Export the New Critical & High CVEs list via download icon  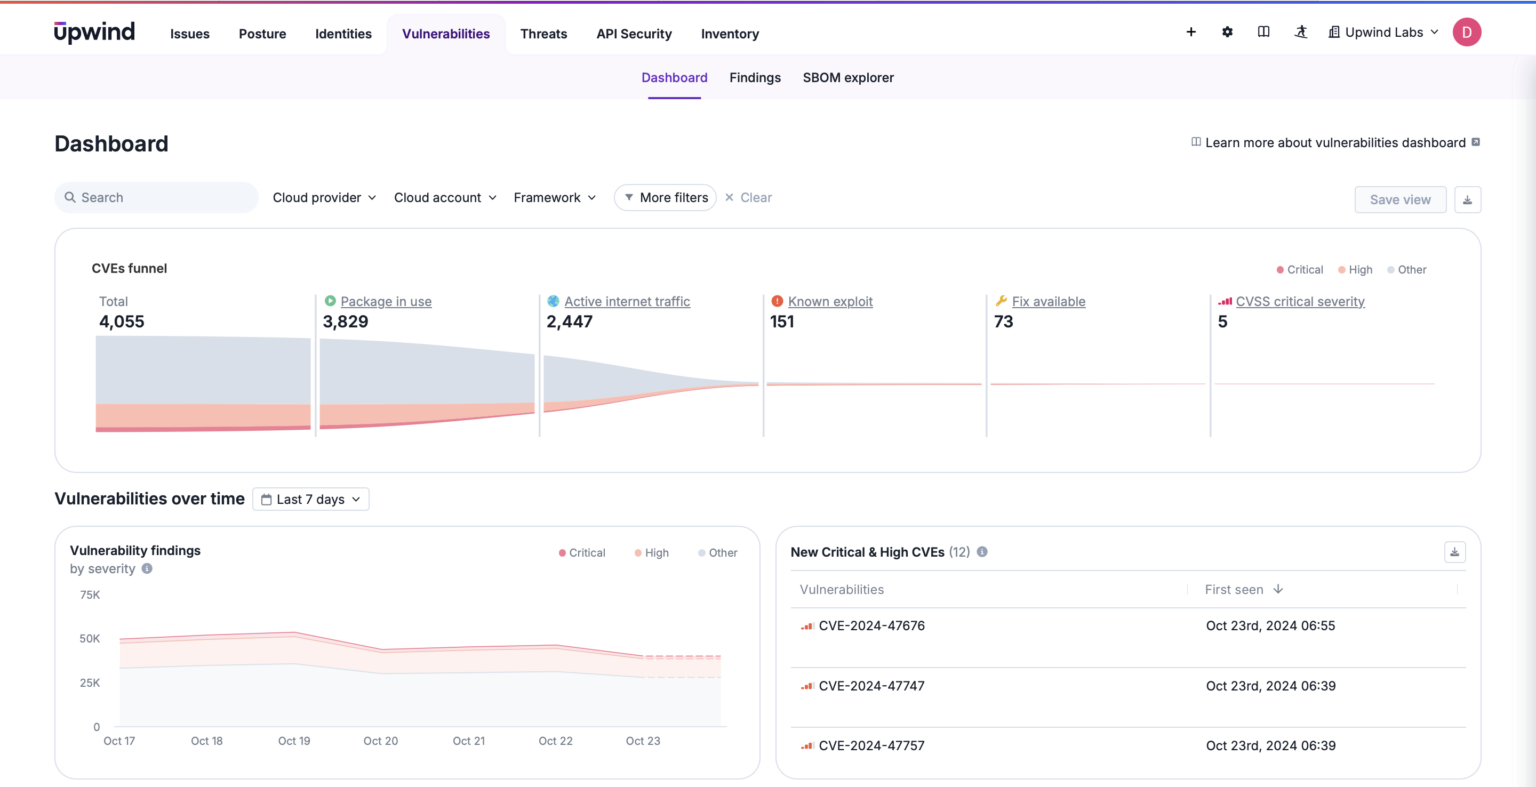(x=1454, y=551)
